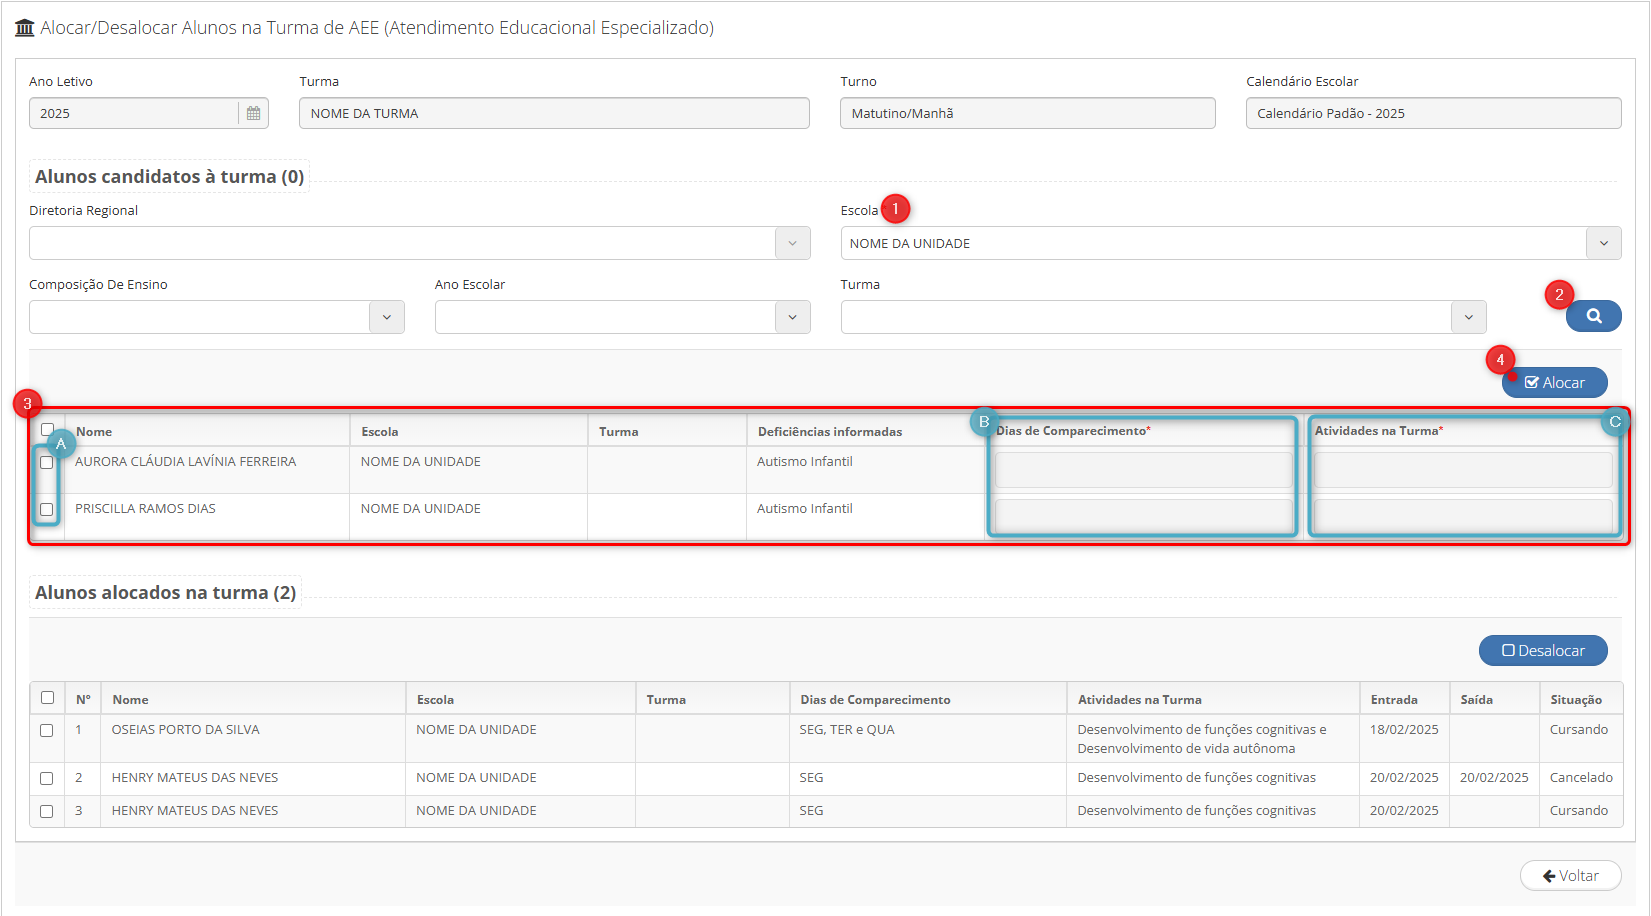
Task: Click the Desalocar button
Action: click(x=1543, y=650)
